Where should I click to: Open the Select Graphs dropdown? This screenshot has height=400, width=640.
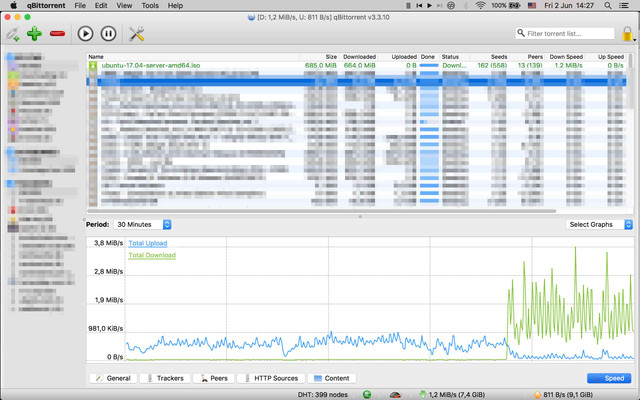(x=599, y=224)
